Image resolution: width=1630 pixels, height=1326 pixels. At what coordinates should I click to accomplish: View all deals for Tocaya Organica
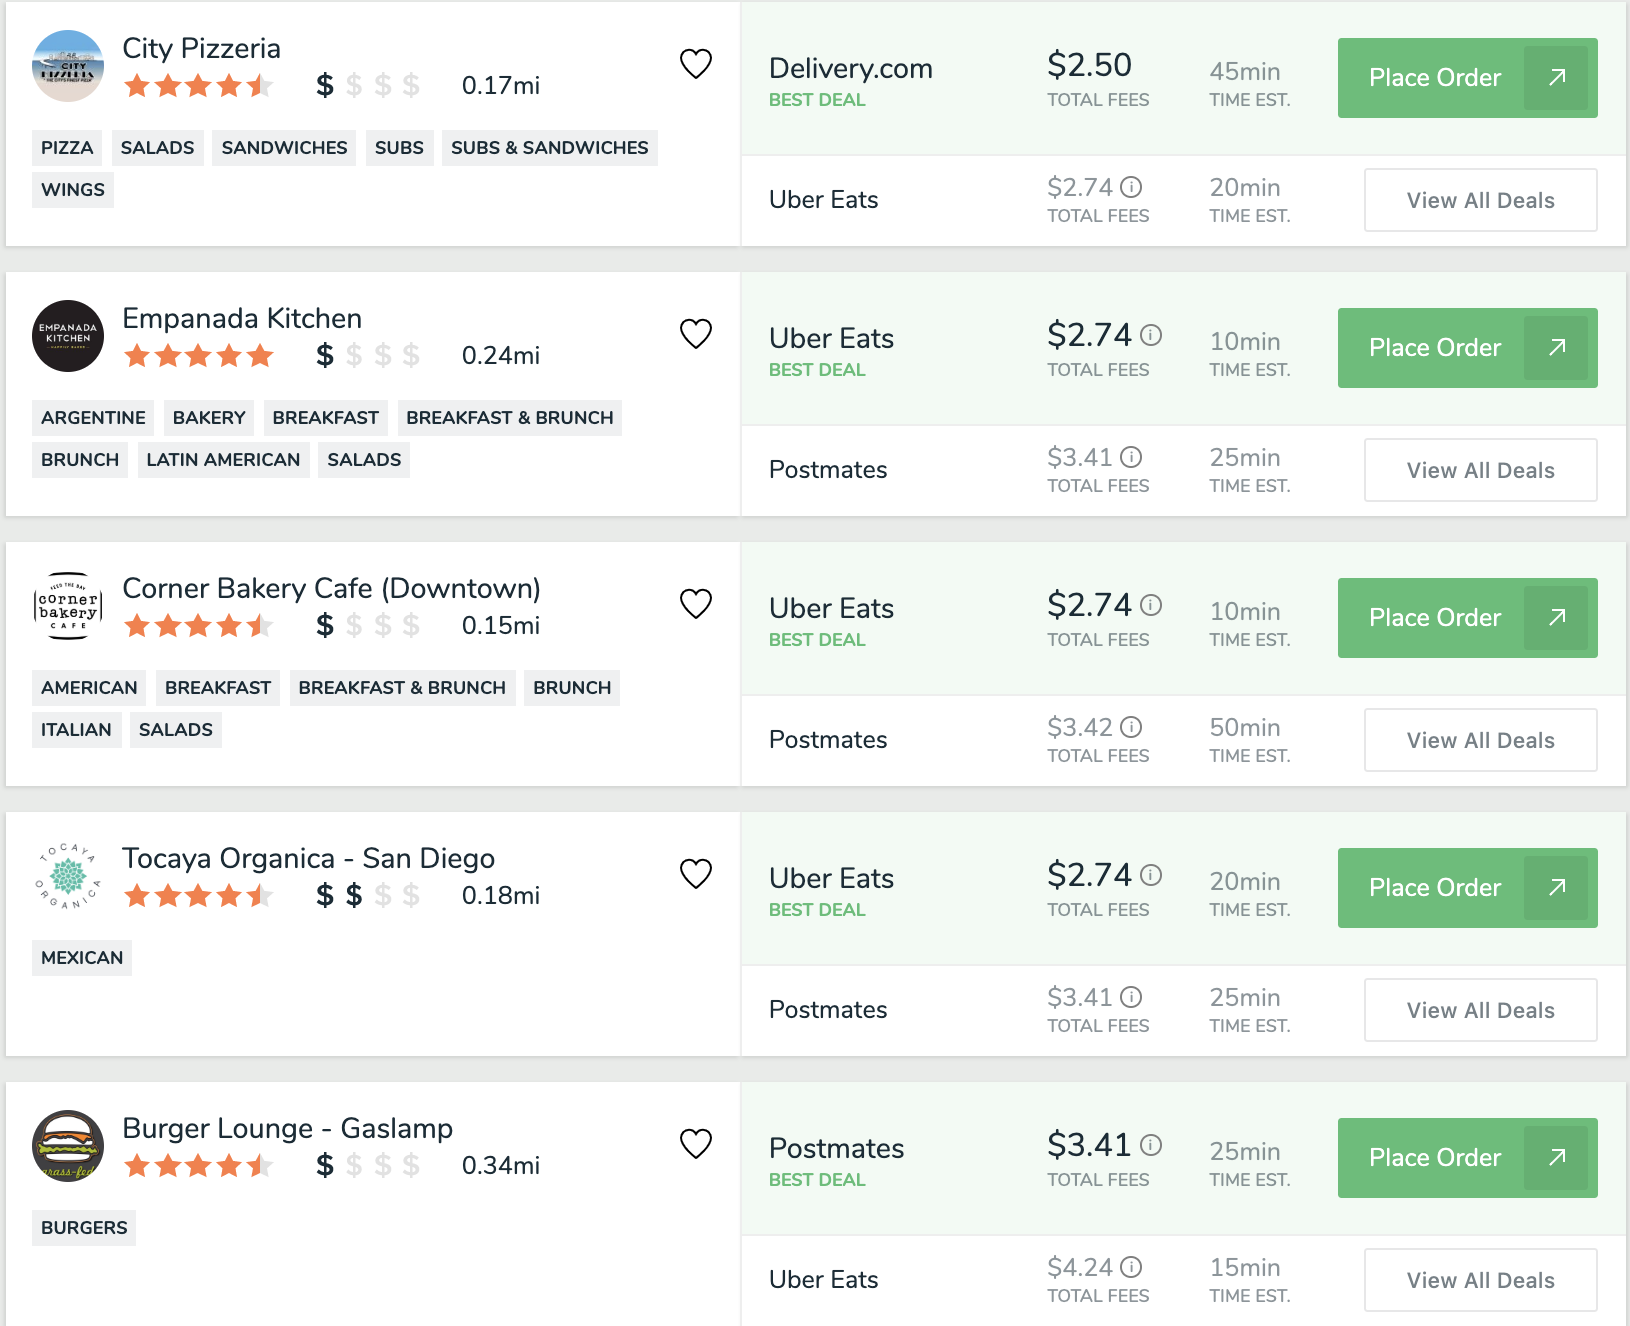[1480, 1010]
